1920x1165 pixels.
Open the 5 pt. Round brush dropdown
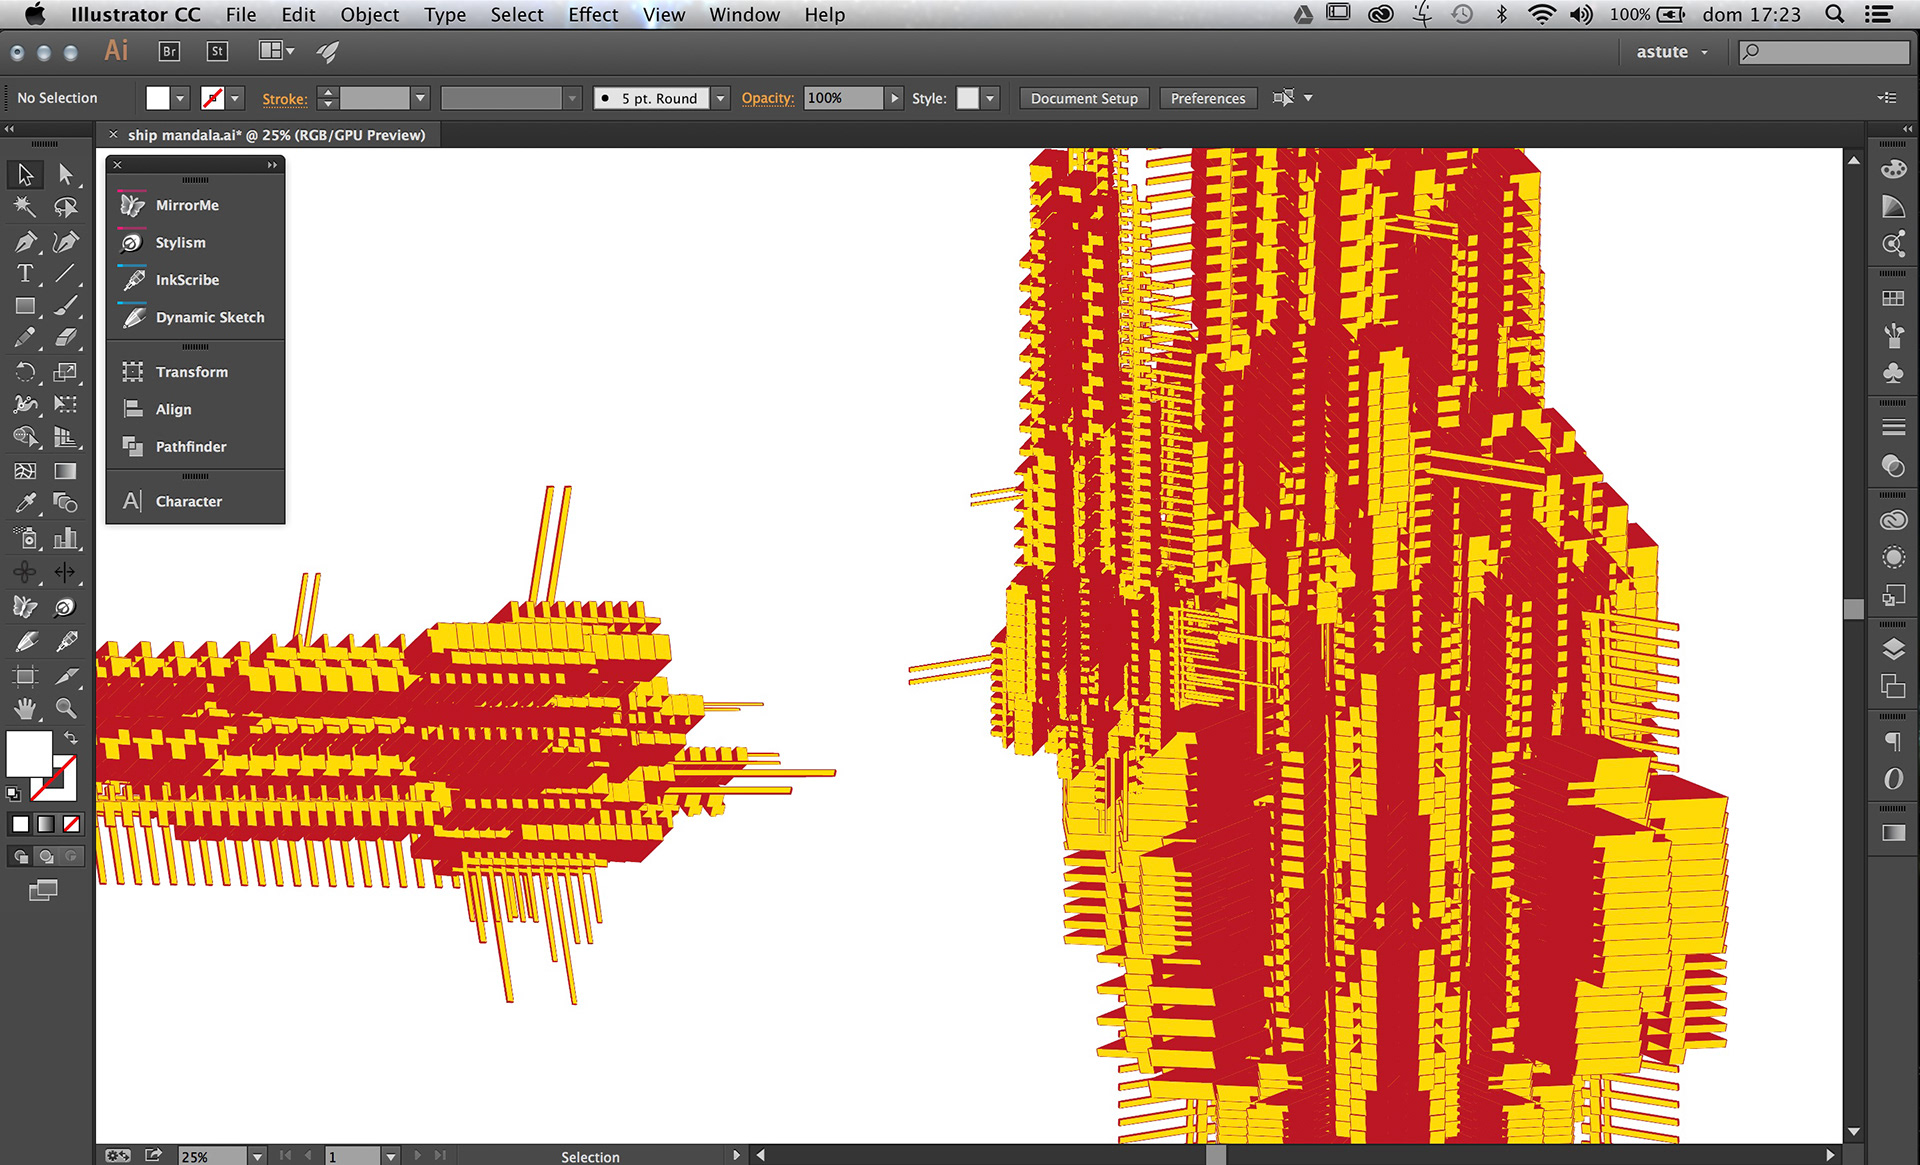(720, 98)
